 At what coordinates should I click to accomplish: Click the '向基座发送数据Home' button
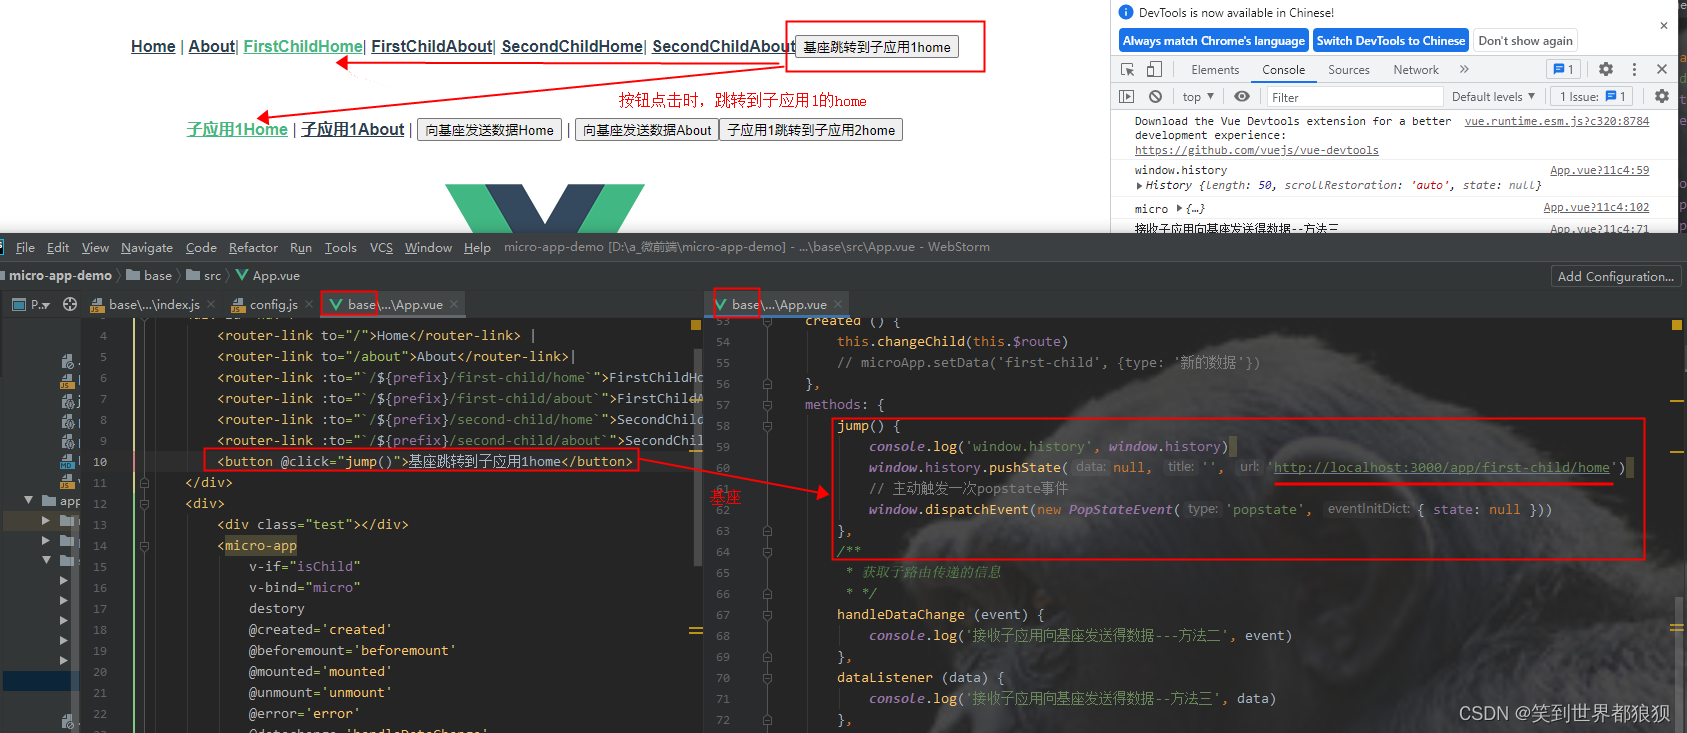[x=489, y=130]
